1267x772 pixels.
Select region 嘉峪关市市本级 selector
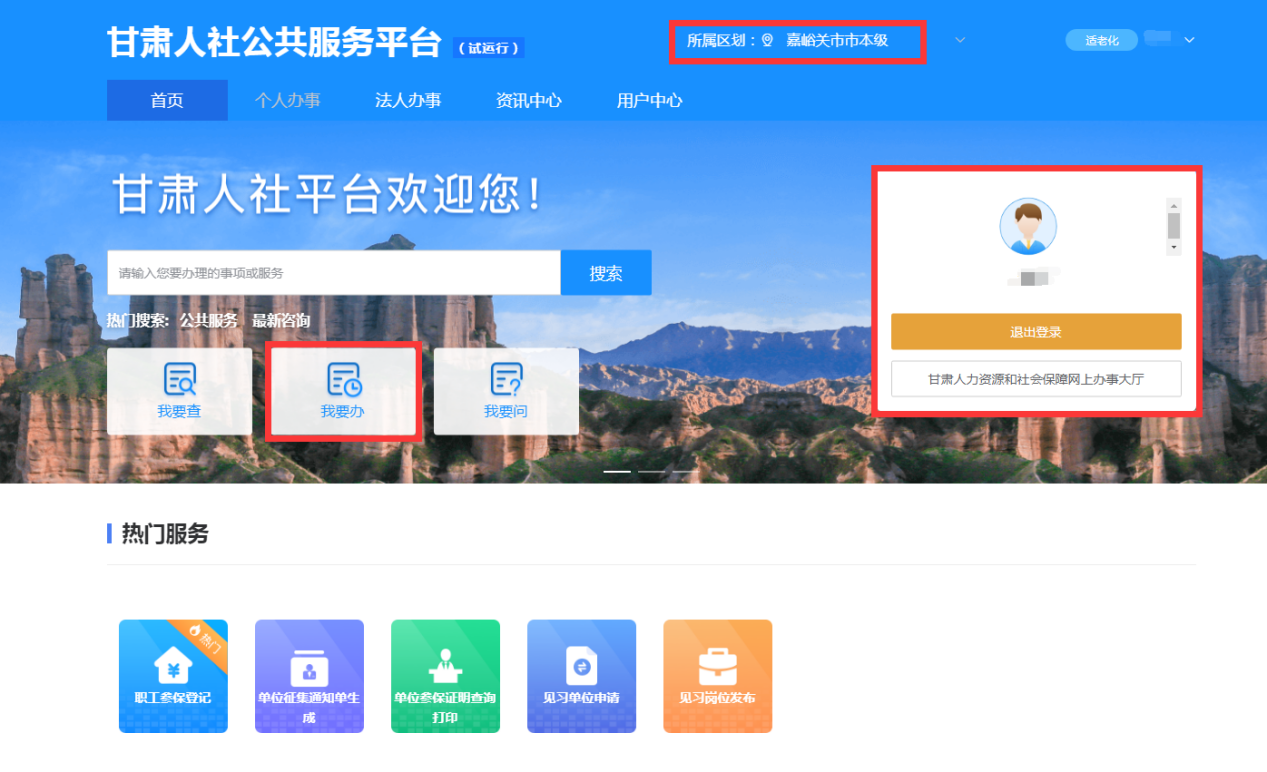coord(836,41)
